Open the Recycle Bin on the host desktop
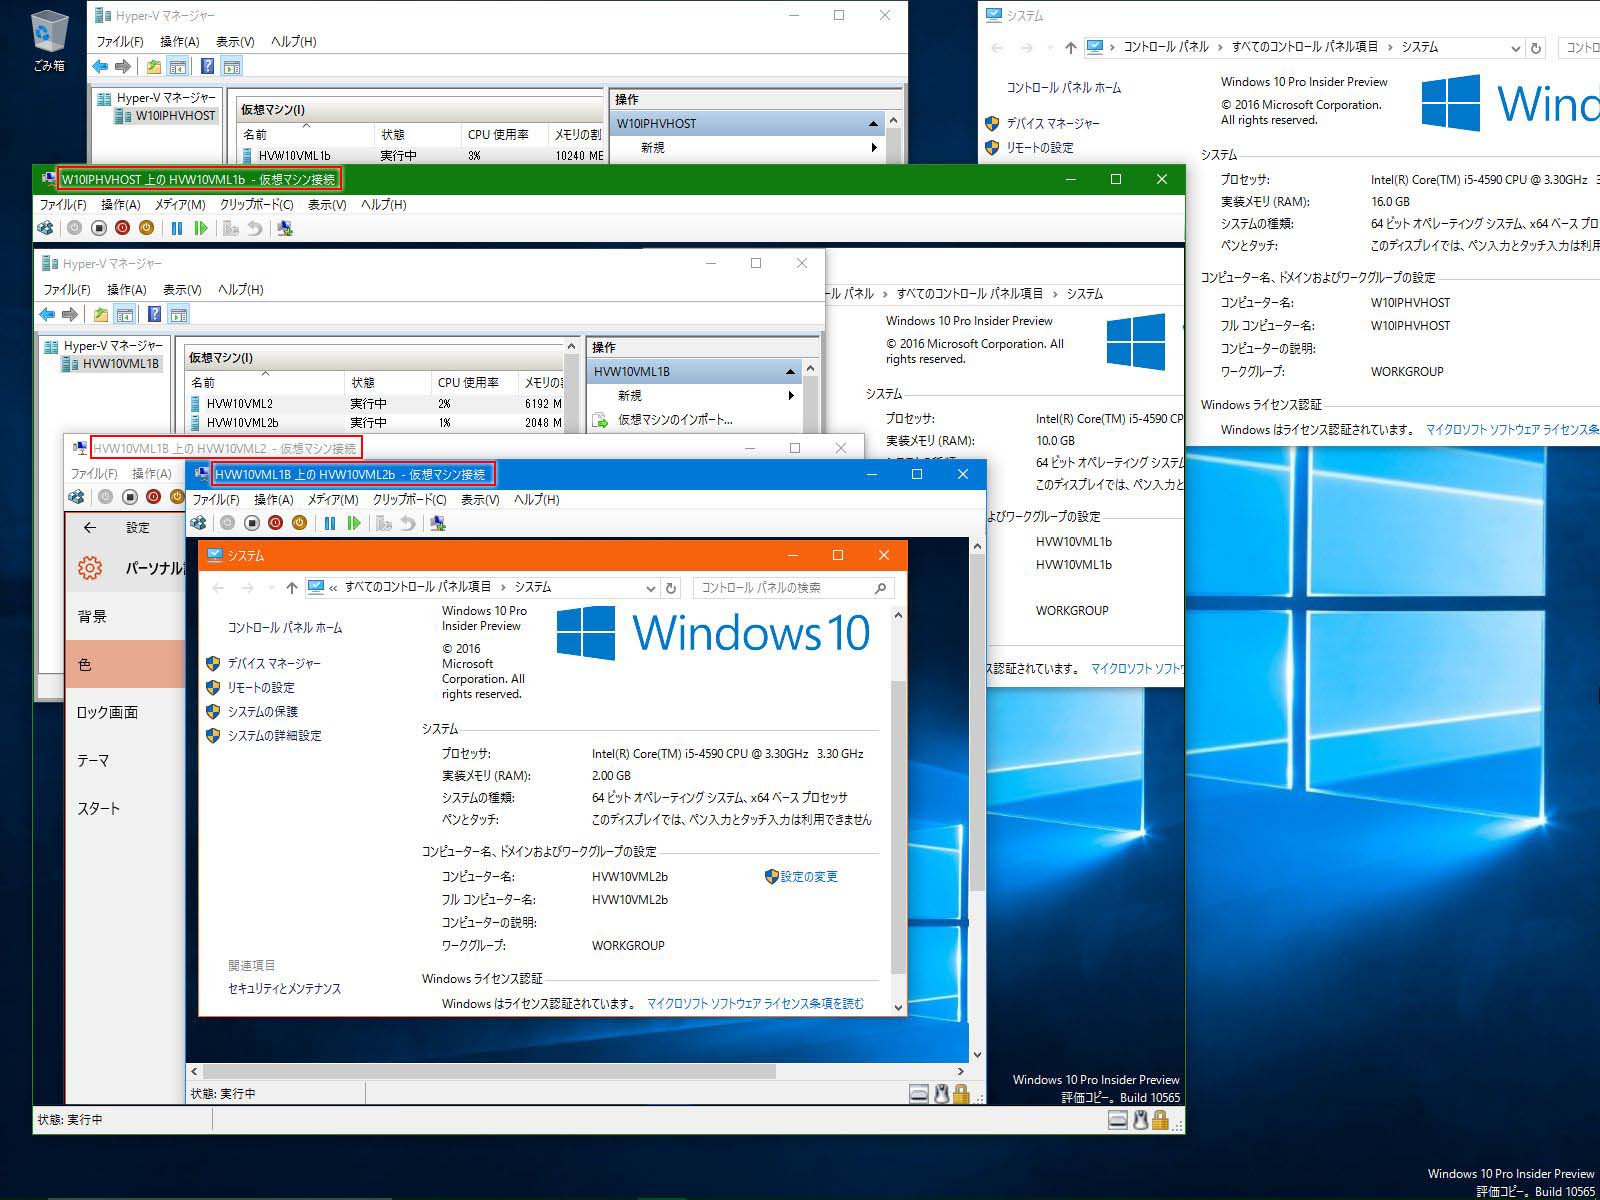This screenshot has width=1600, height=1200. click(x=48, y=42)
